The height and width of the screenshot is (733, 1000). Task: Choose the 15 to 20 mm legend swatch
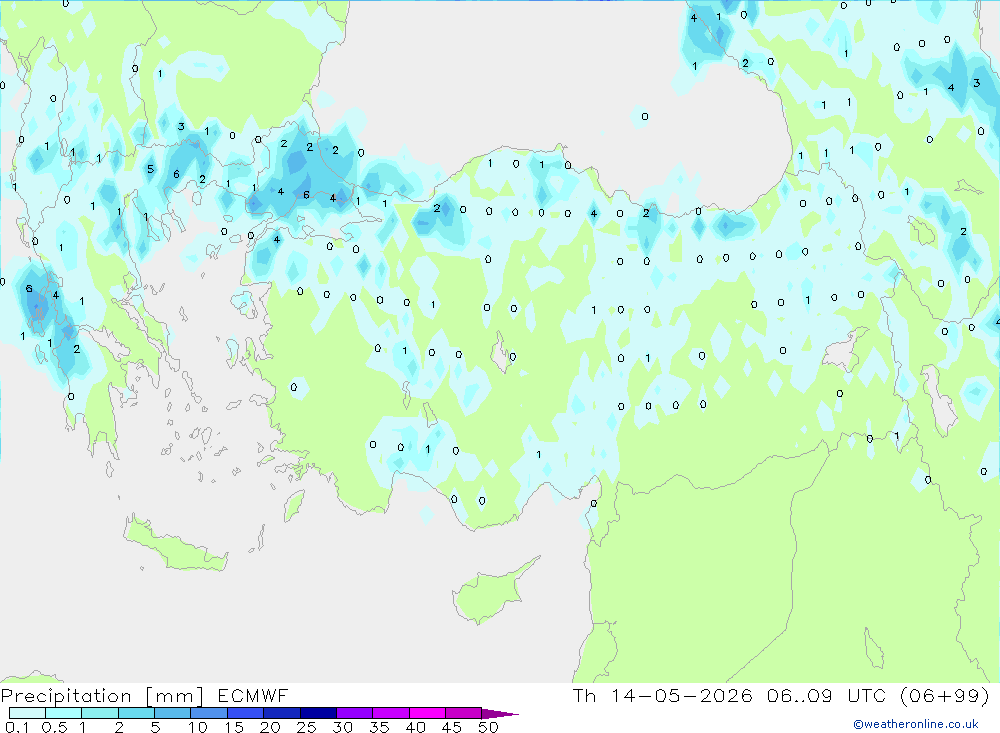coord(245,713)
